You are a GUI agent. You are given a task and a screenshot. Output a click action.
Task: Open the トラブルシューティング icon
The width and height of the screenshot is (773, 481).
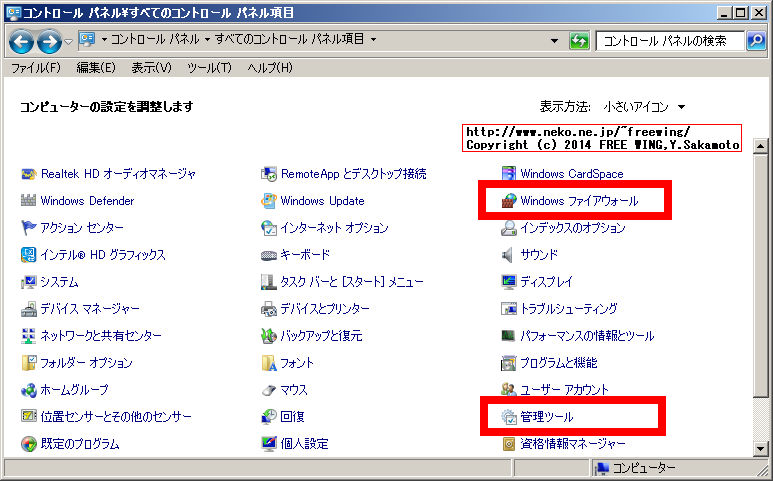coord(508,309)
